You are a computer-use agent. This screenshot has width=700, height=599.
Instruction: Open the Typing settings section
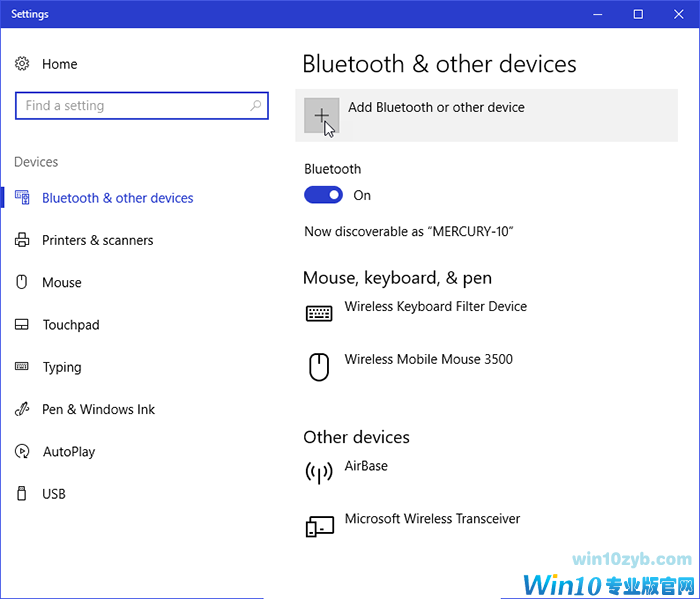pos(62,367)
